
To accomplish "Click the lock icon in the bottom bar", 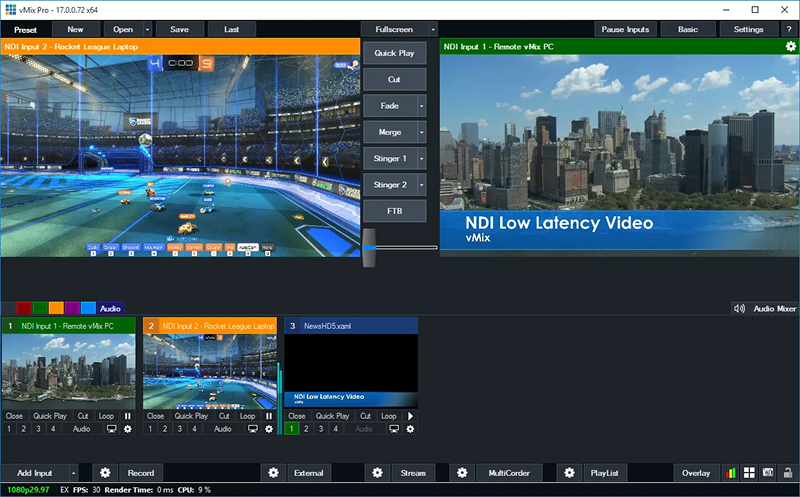I will coord(788,473).
